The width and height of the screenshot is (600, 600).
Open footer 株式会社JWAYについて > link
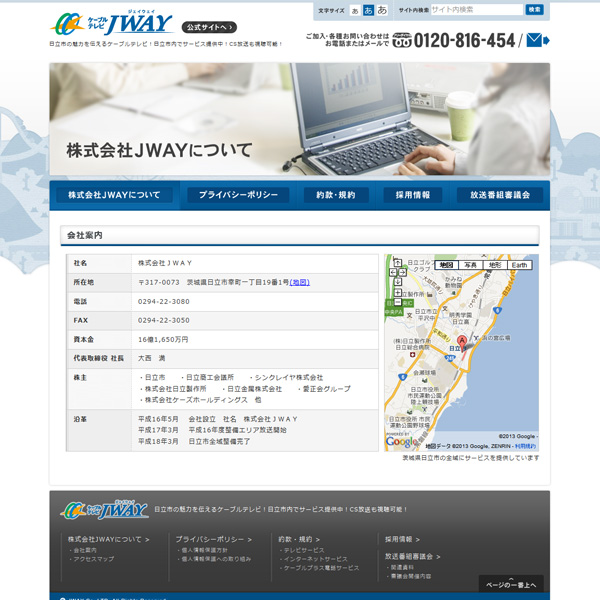point(109,539)
